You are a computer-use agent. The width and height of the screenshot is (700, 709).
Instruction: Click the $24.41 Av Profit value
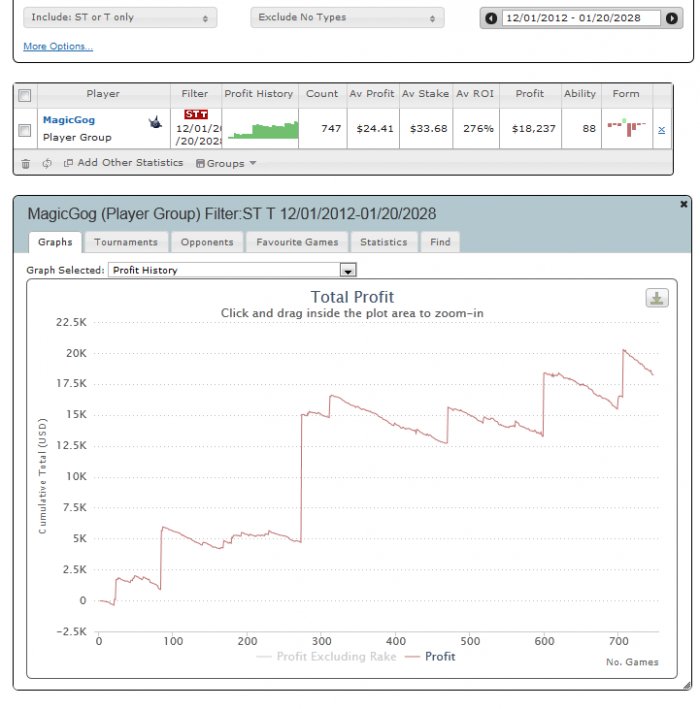(375, 129)
